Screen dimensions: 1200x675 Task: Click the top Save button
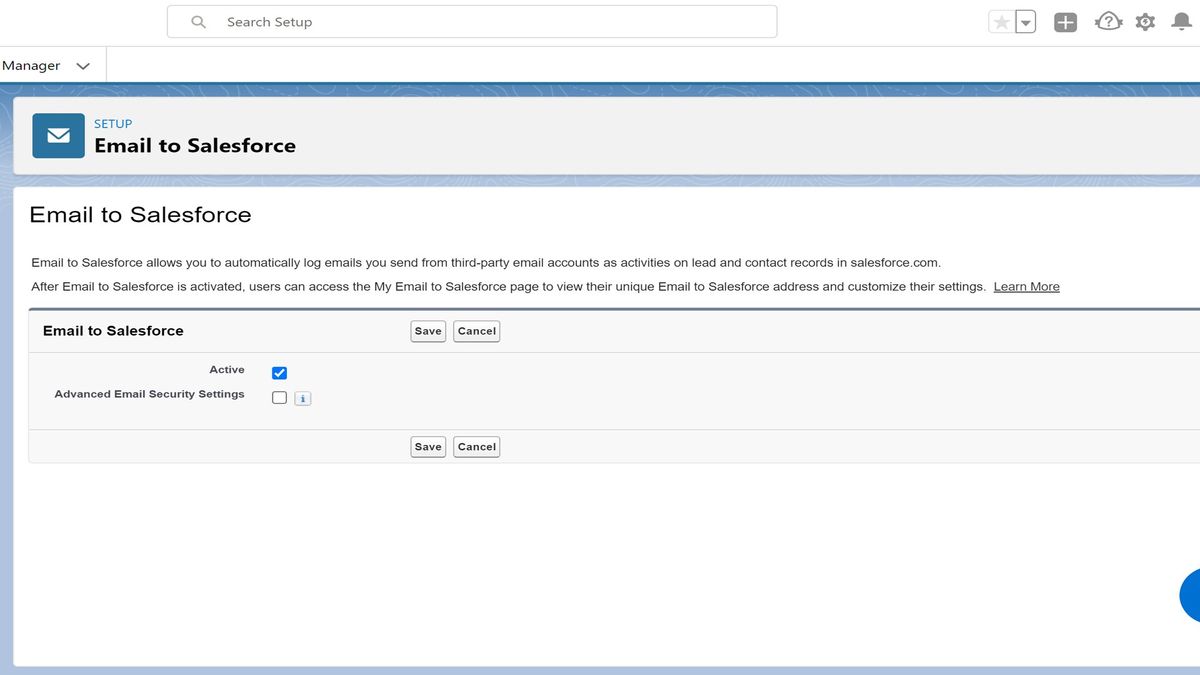pyautogui.click(x=427, y=331)
